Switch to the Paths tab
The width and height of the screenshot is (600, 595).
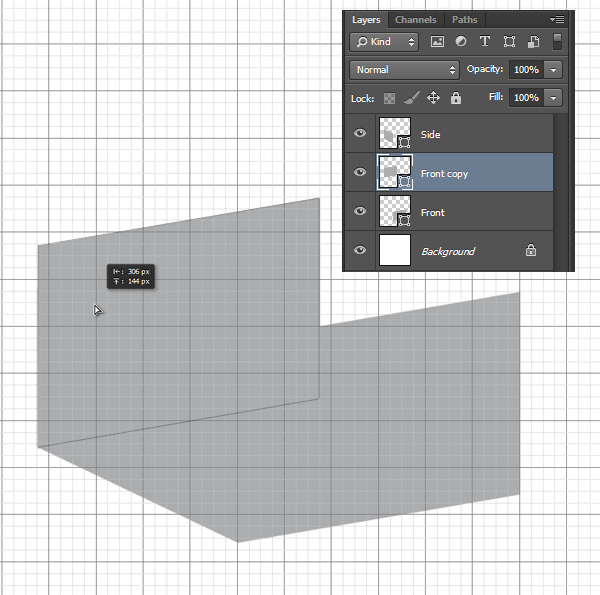coord(465,20)
